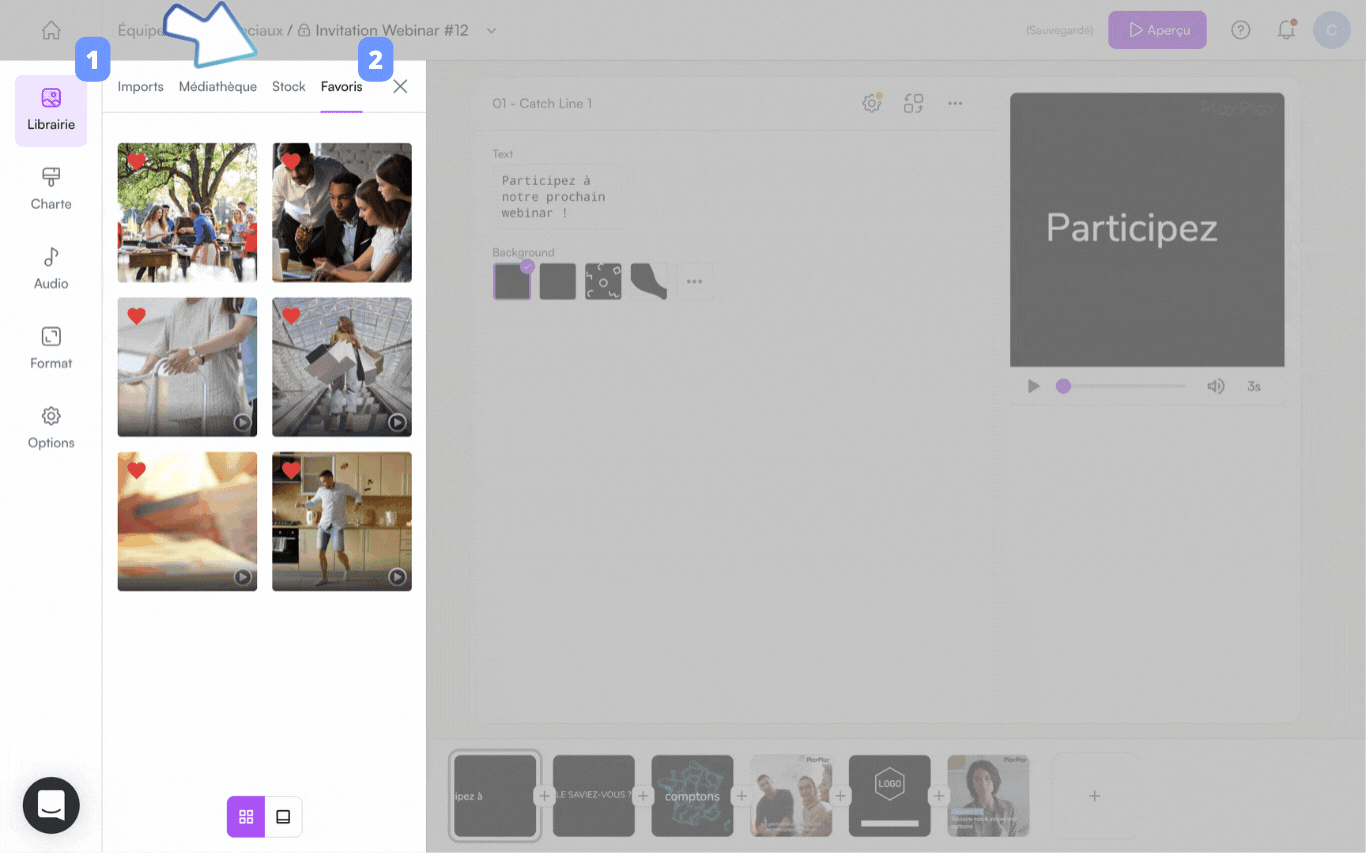Viewport: 1366px width, 853px height.
Task: Click the 3s duration label
Action: click(x=1254, y=386)
